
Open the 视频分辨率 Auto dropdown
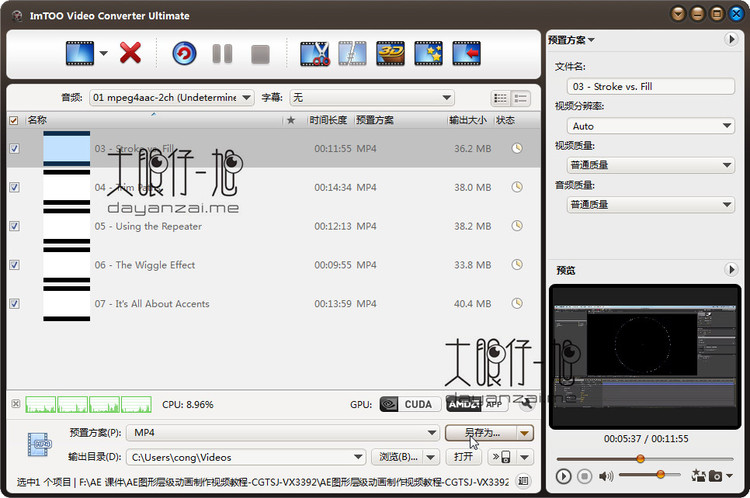pyautogui.click(x=651, y=126)
